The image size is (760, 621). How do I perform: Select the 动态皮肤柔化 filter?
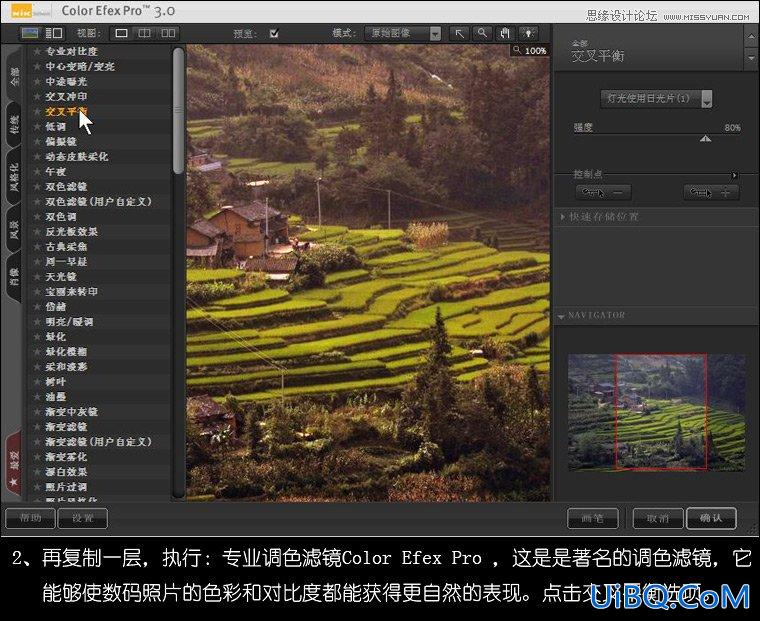point(77,157)
